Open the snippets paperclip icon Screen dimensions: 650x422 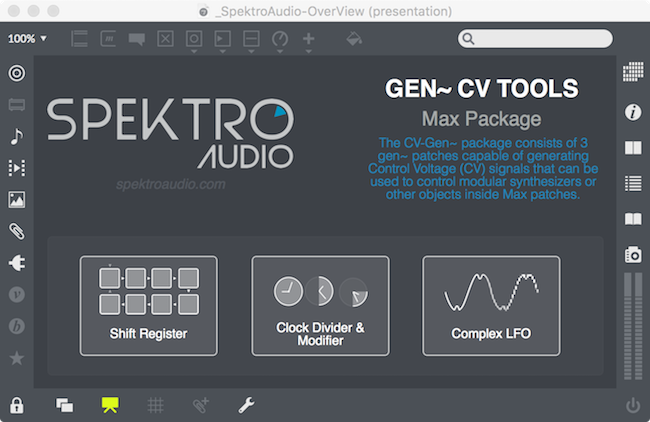17,231
